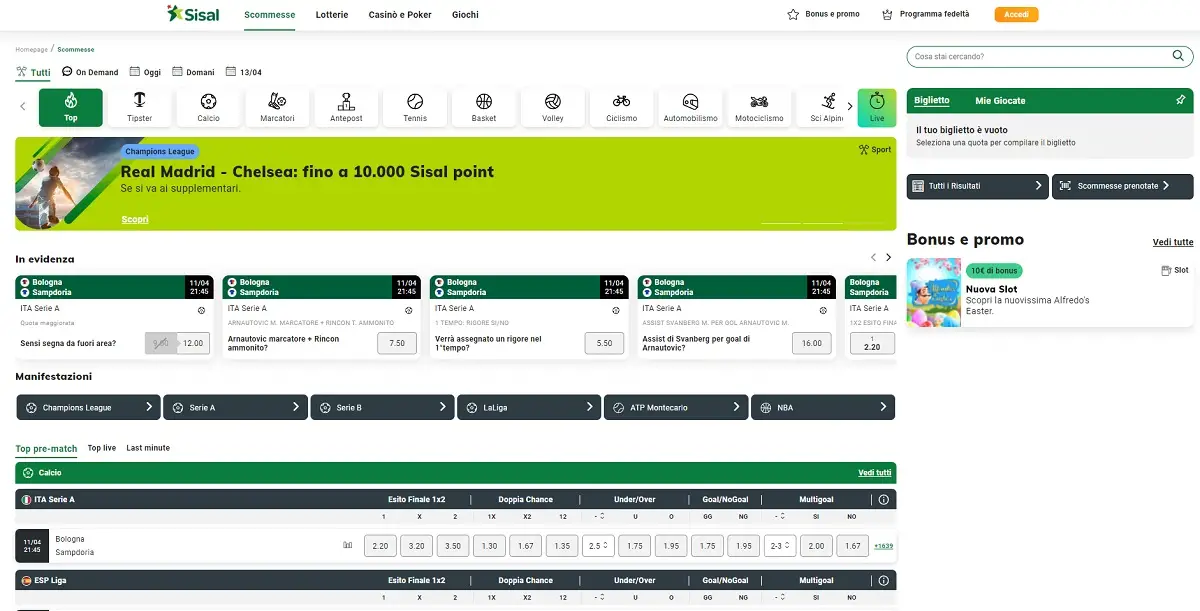Image resolution: width=1200 pixels, height=611 pixels.
Task: Select Motociclismo sport icon
Action: pos(759,108)
